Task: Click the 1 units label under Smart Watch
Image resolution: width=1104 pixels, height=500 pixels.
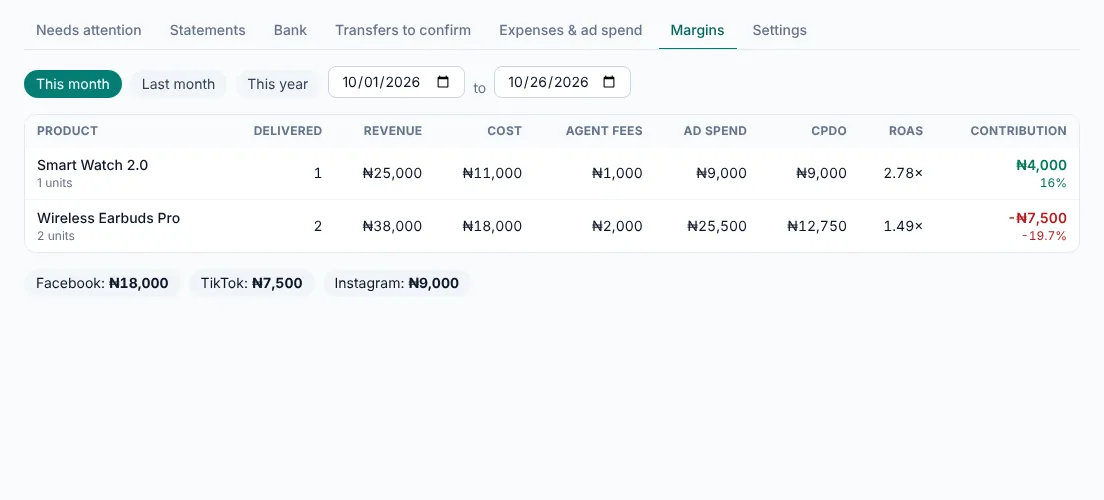Action: pos(55,183)
